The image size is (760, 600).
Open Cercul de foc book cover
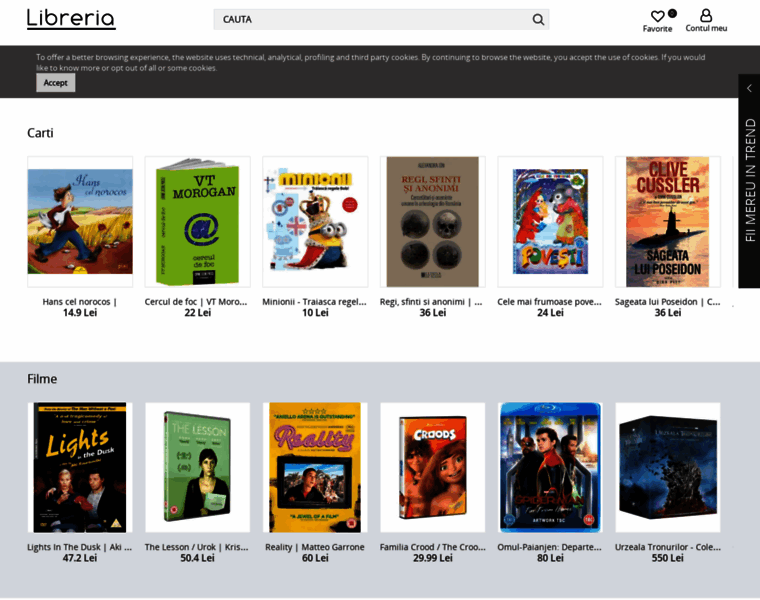(x=198, y=221)
